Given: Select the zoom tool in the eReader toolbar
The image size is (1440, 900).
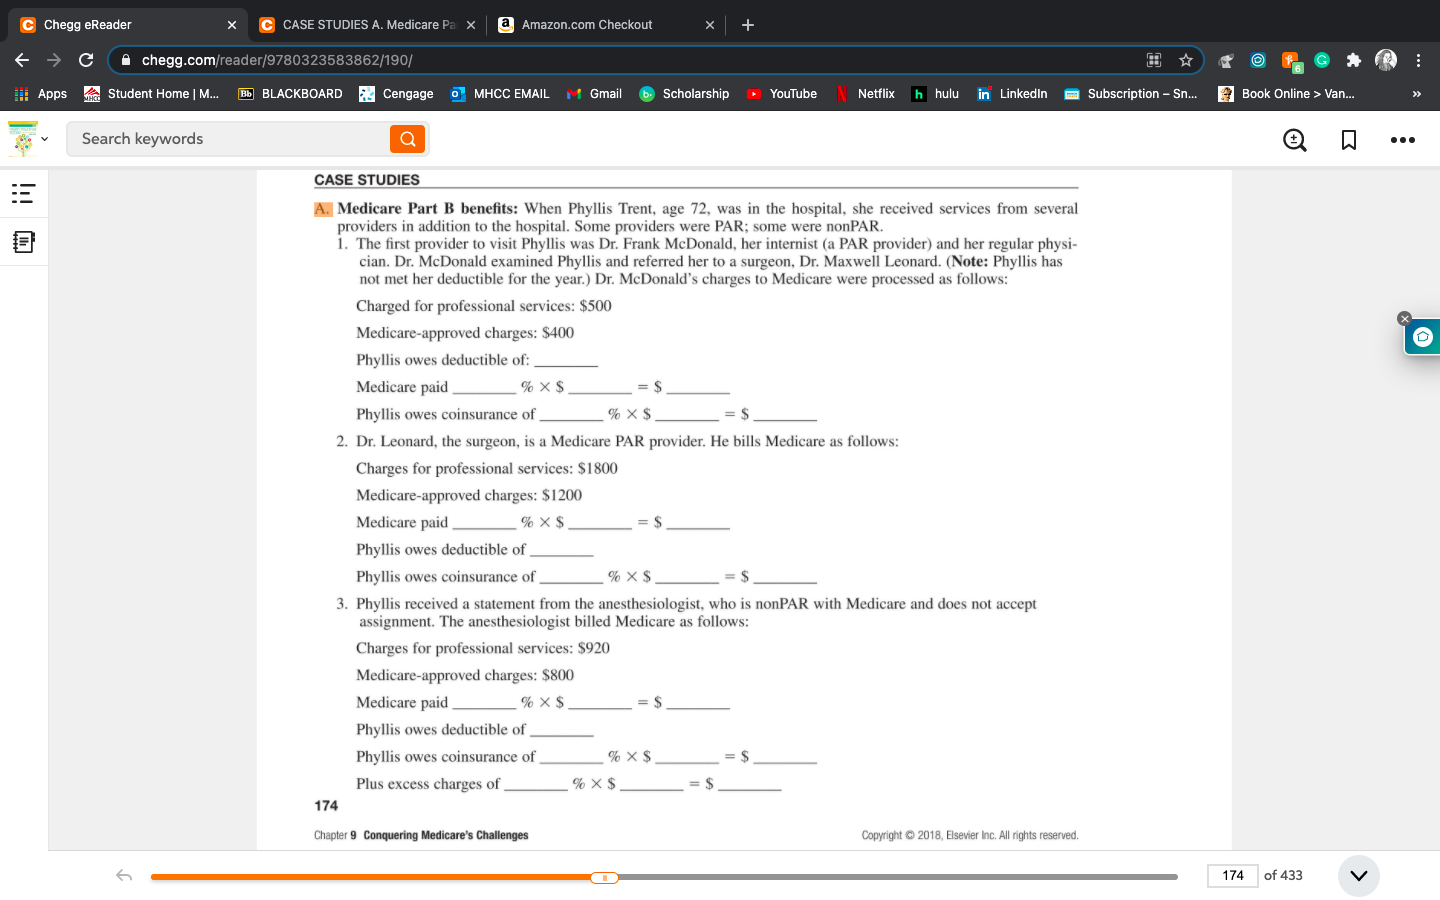Looking at the screenshot, I should point(1294,140).
